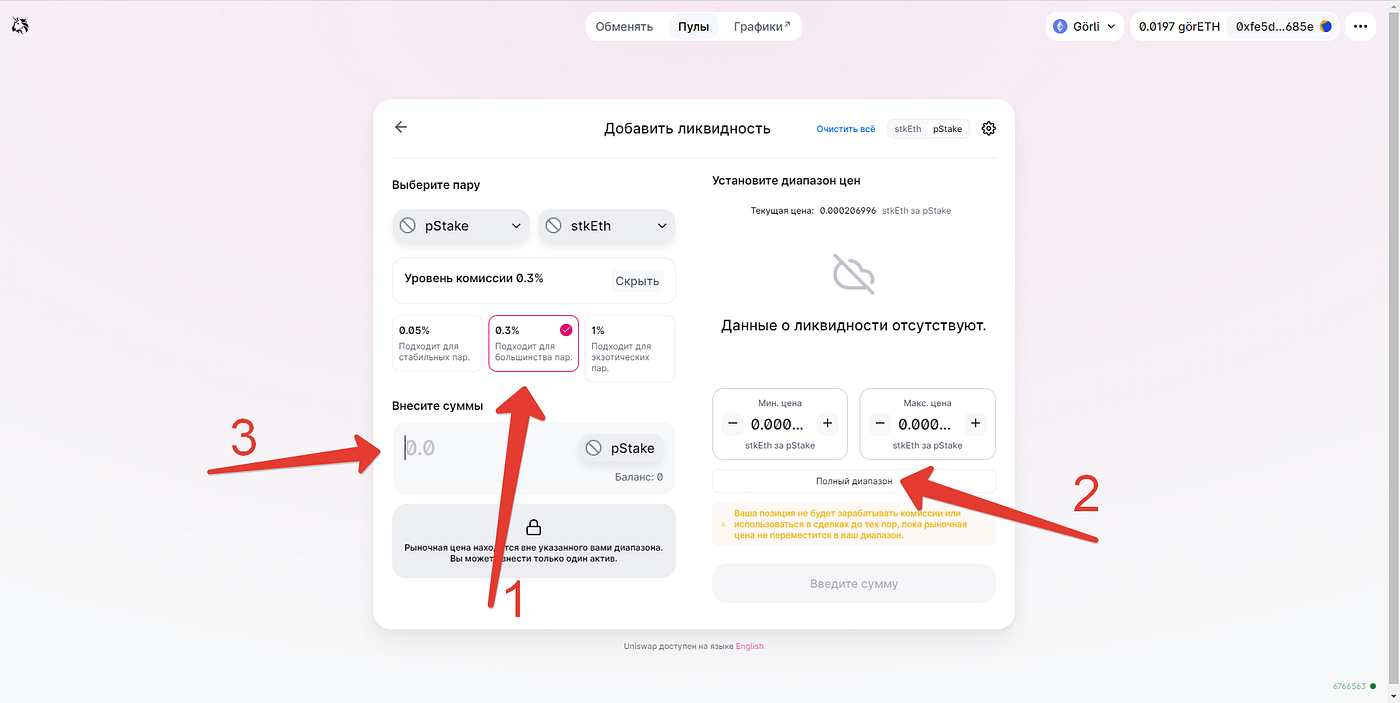Open transaction settings gear icon

[988, 128]
